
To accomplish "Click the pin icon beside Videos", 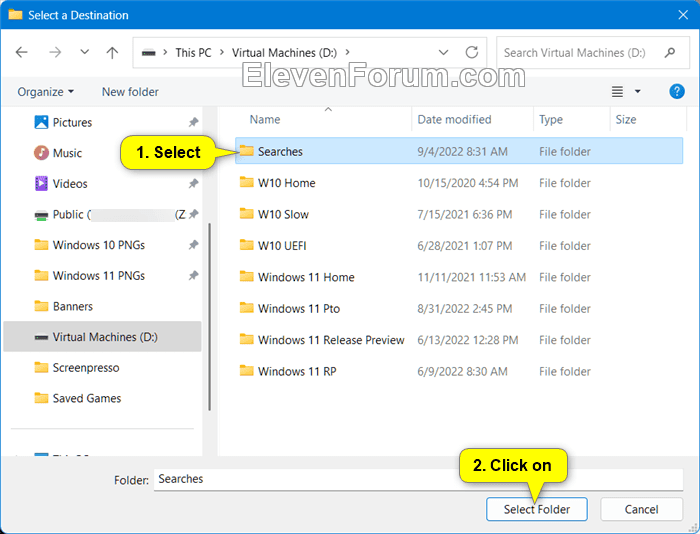I will [193, 183].
